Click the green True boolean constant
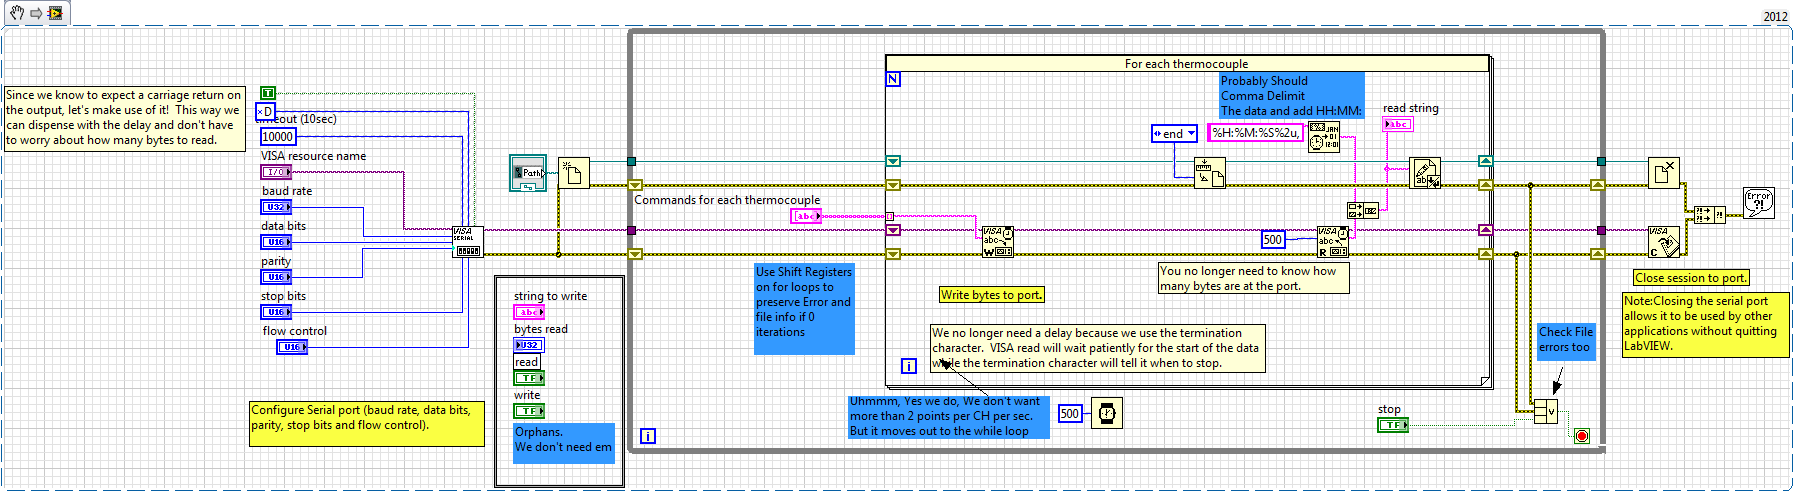1794x492 pixels. pos(267,93)
